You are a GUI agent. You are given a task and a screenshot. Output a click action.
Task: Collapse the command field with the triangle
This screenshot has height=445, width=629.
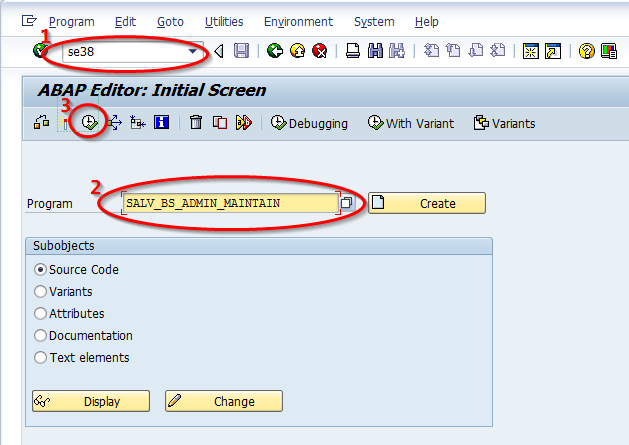click(x=219, y=51)
